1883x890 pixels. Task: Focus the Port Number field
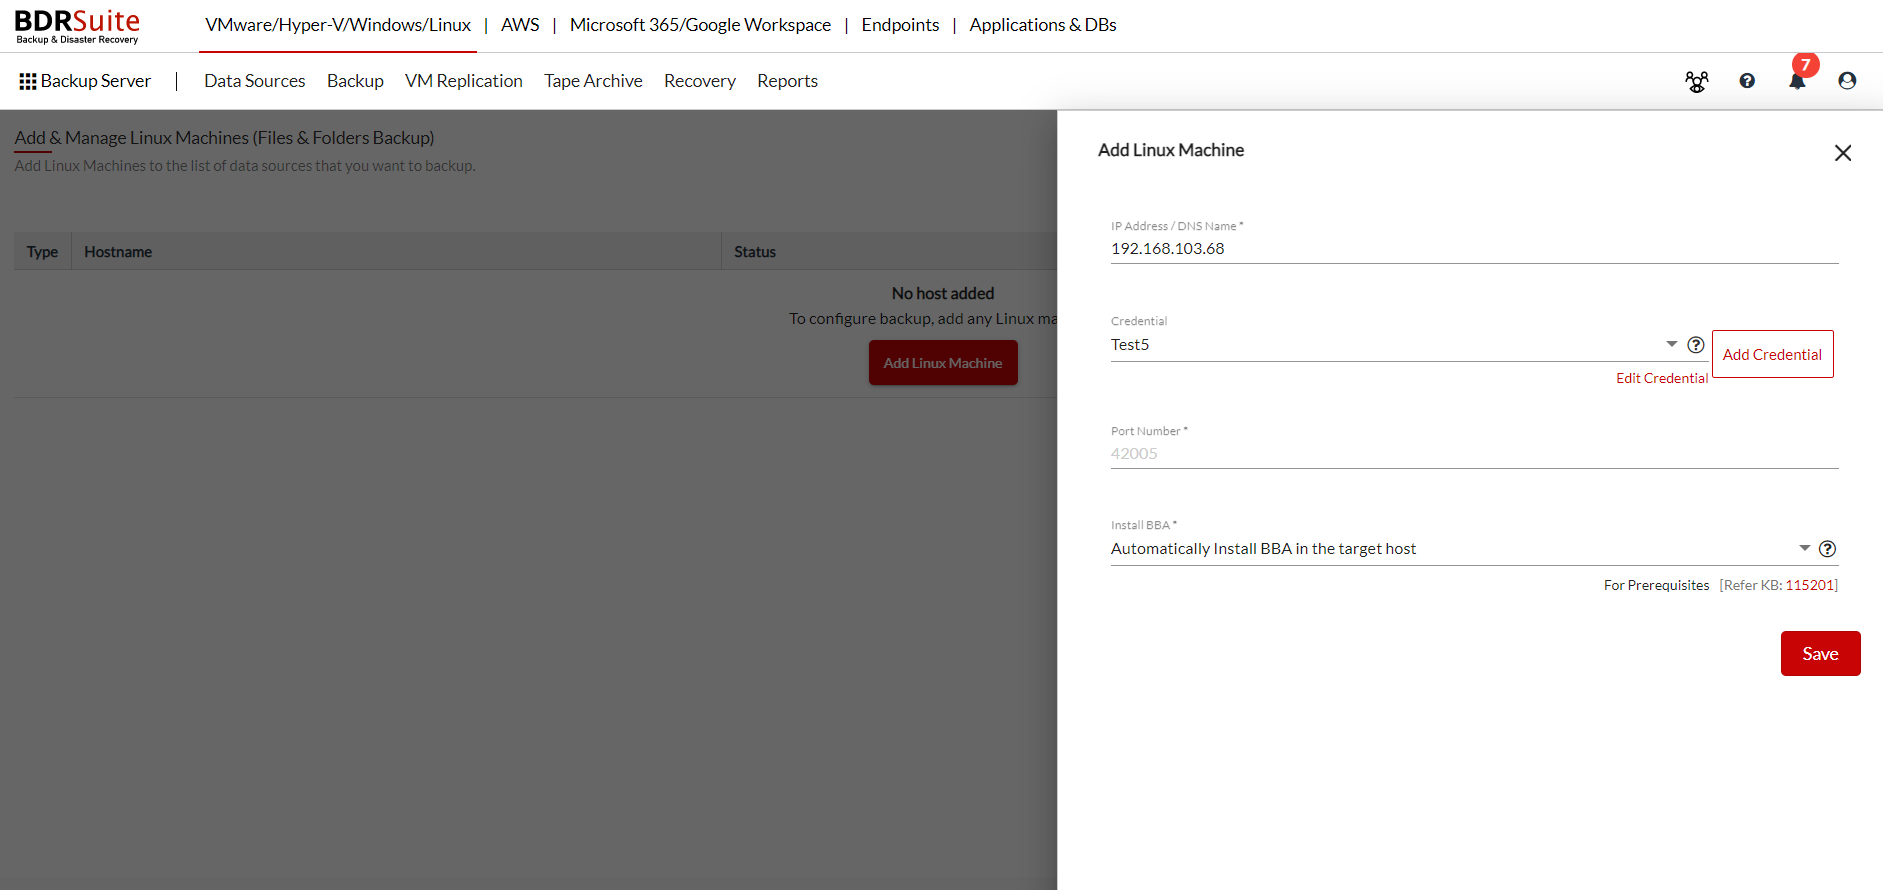[1475, 454]
